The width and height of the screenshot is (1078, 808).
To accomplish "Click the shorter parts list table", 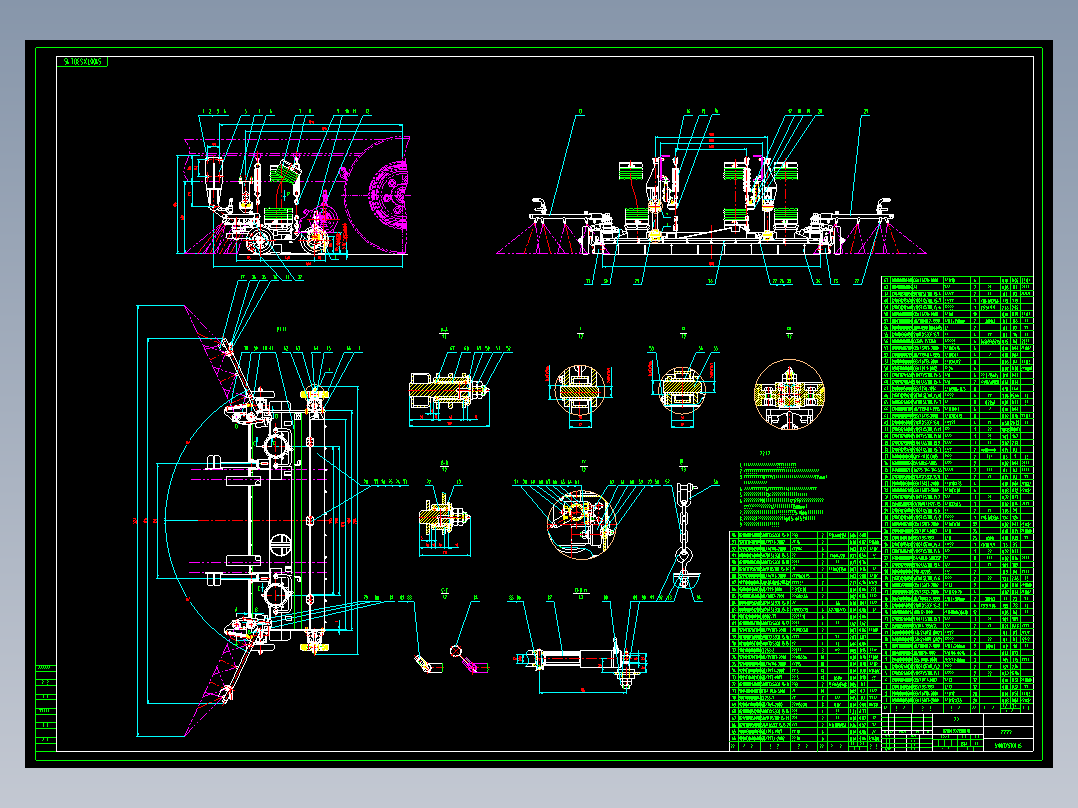I will 805,640.
